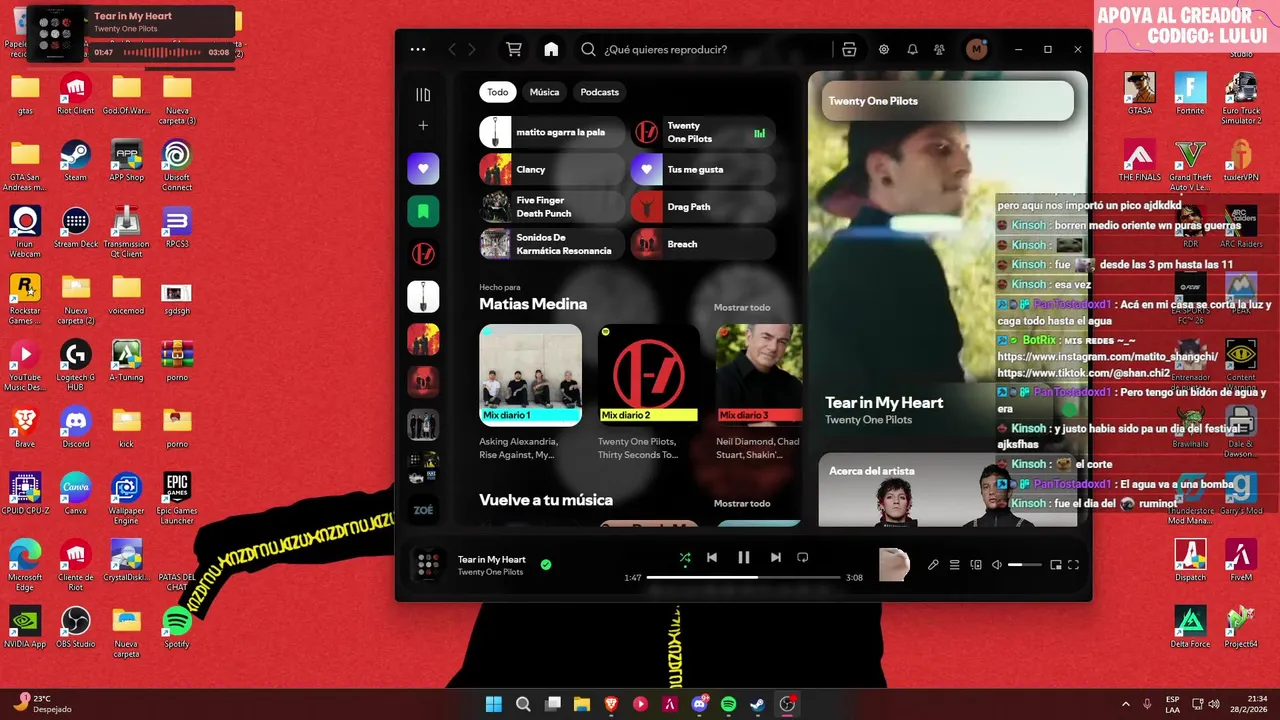Viewport: 1280px width, 720px height.
Task: Toggle repeat mode
Action: (x=803, y=557)
